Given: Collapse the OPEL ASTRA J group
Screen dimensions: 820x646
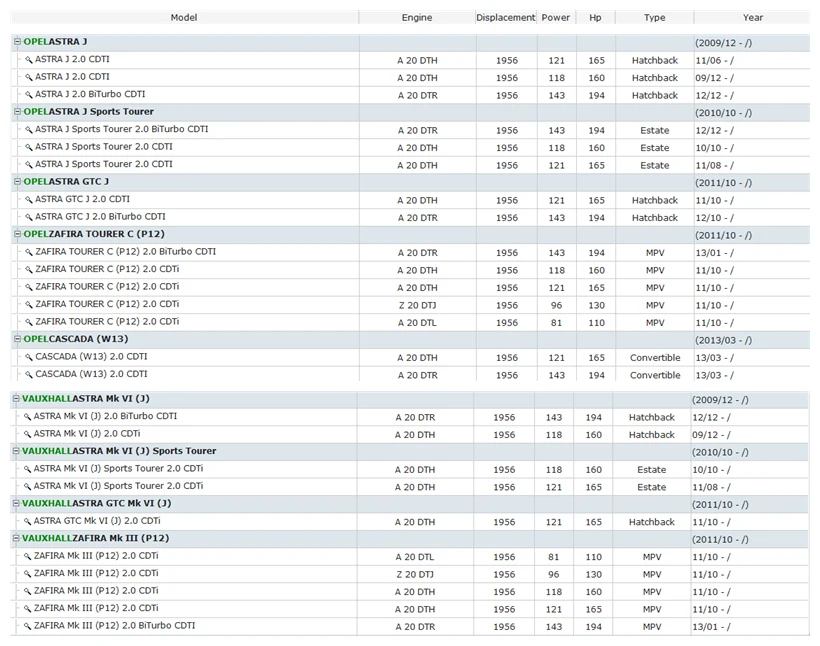Looking at the screenshot, I should (x=18, y=41).
